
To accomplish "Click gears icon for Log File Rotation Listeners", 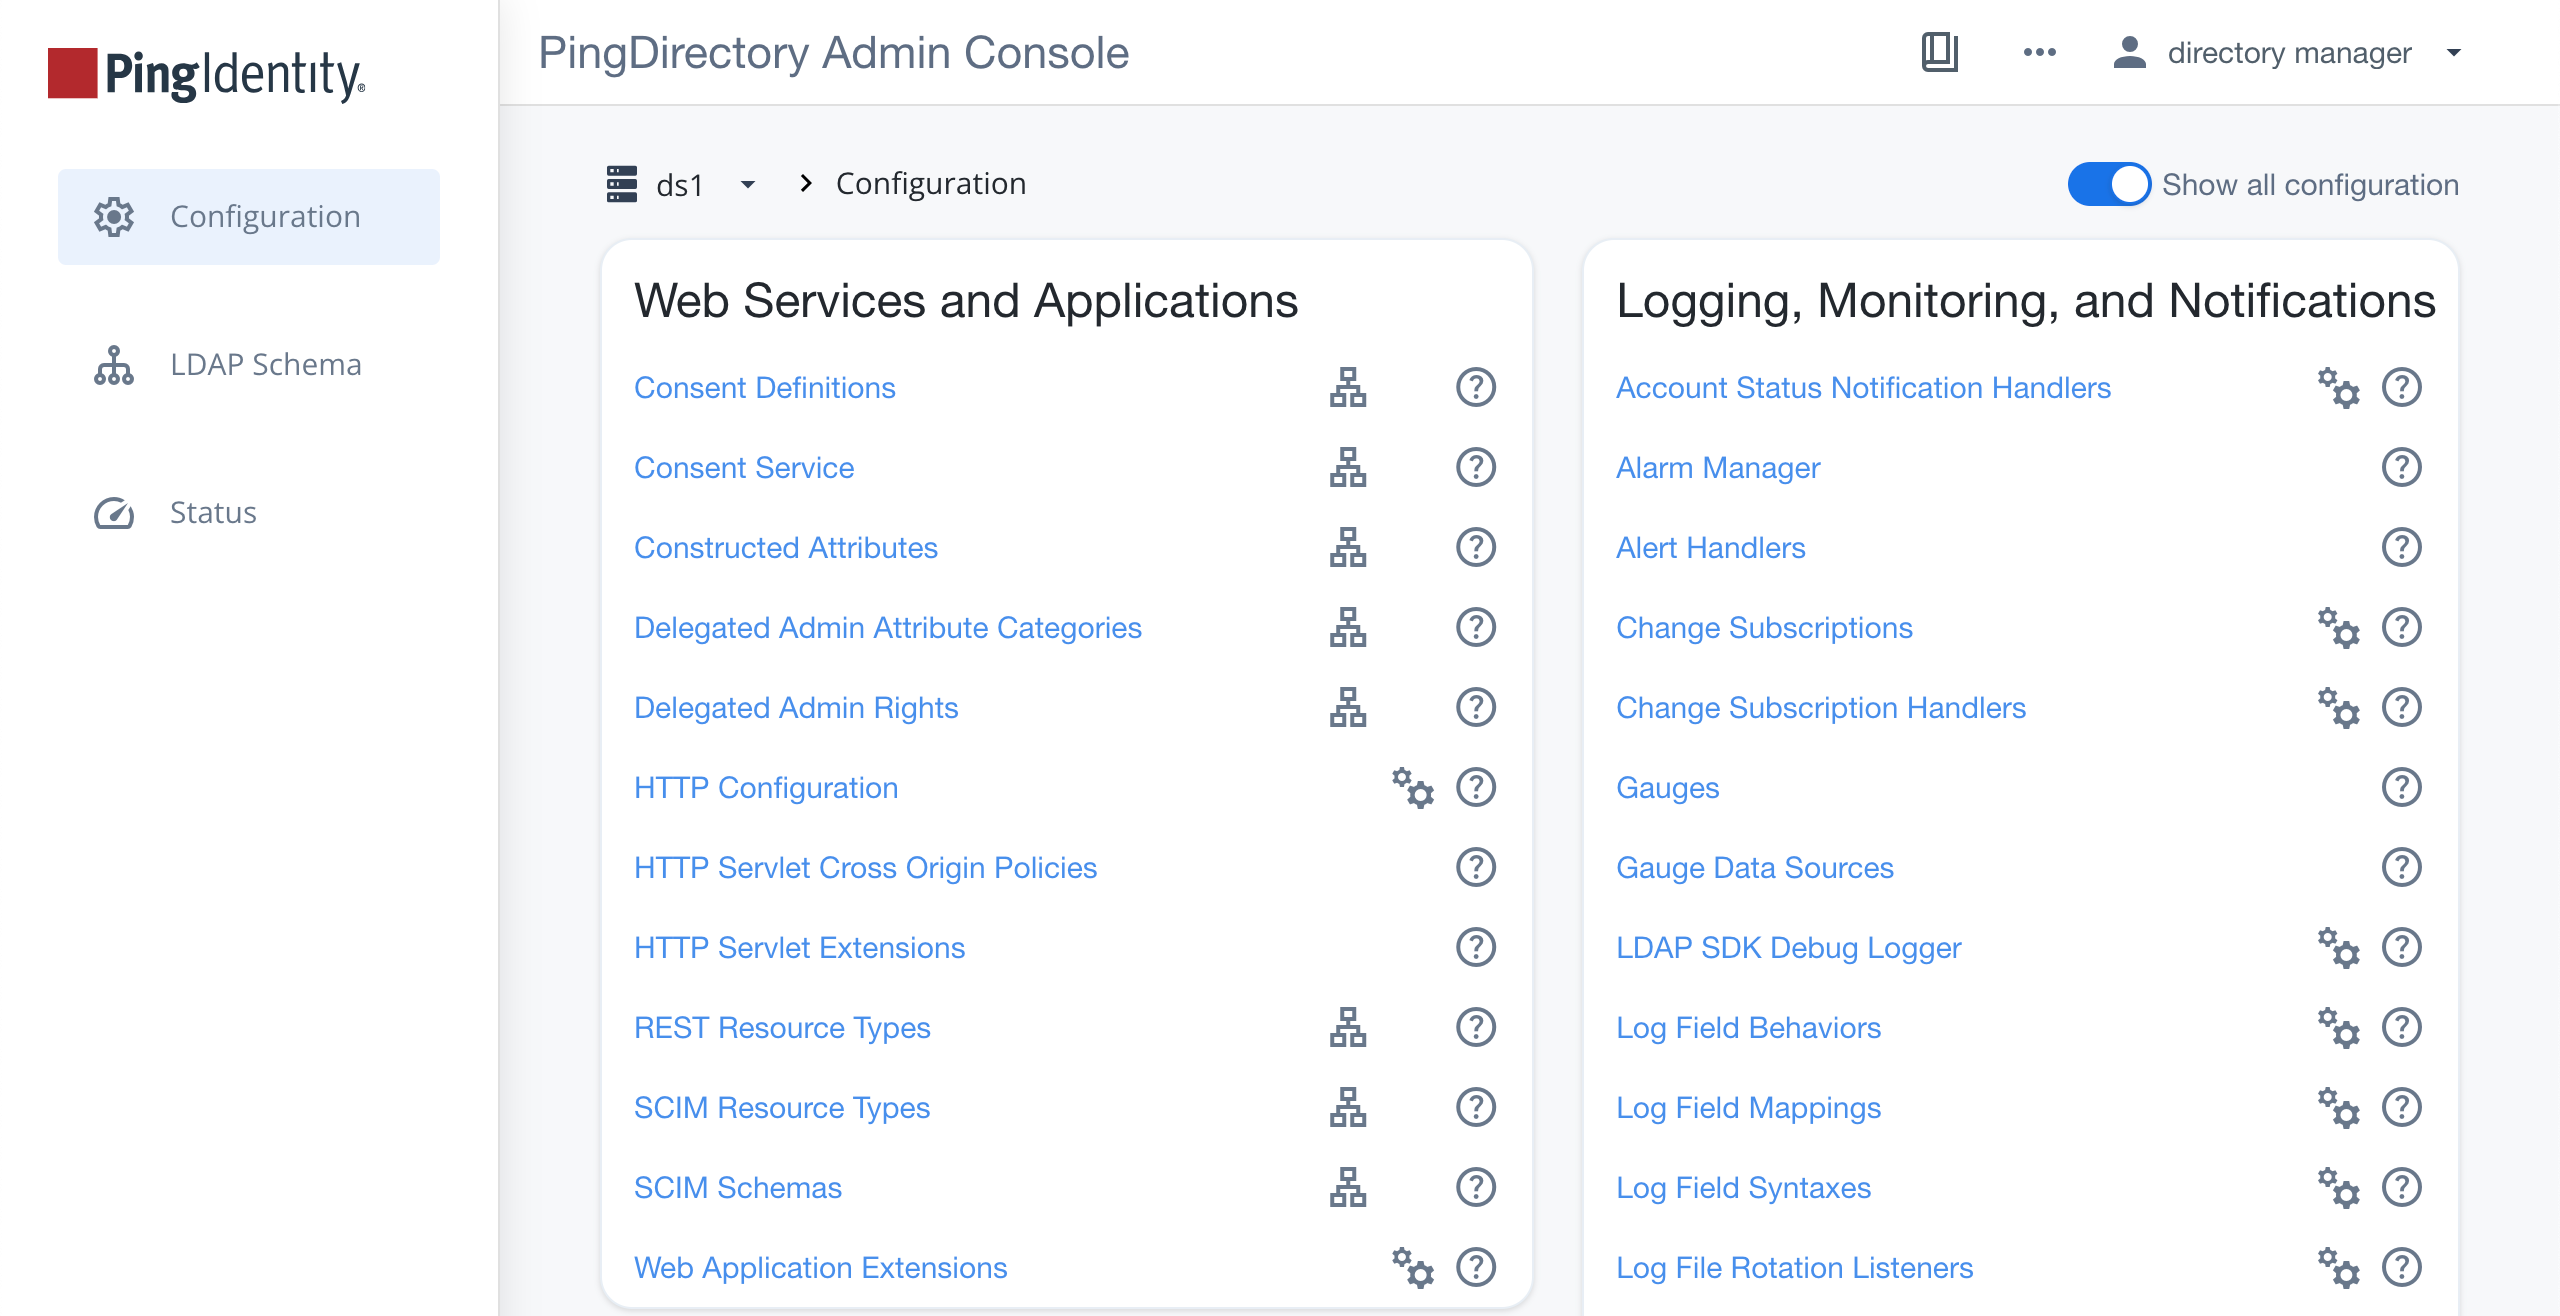I will tap(2339, 1268).
